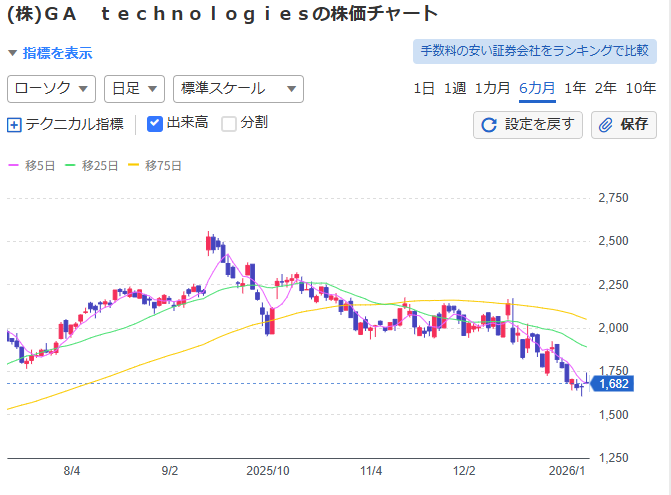Viewport: 671px width, 495px height.
Task: Click the purple 移5日 legend marker
Action: coord(14,165)
